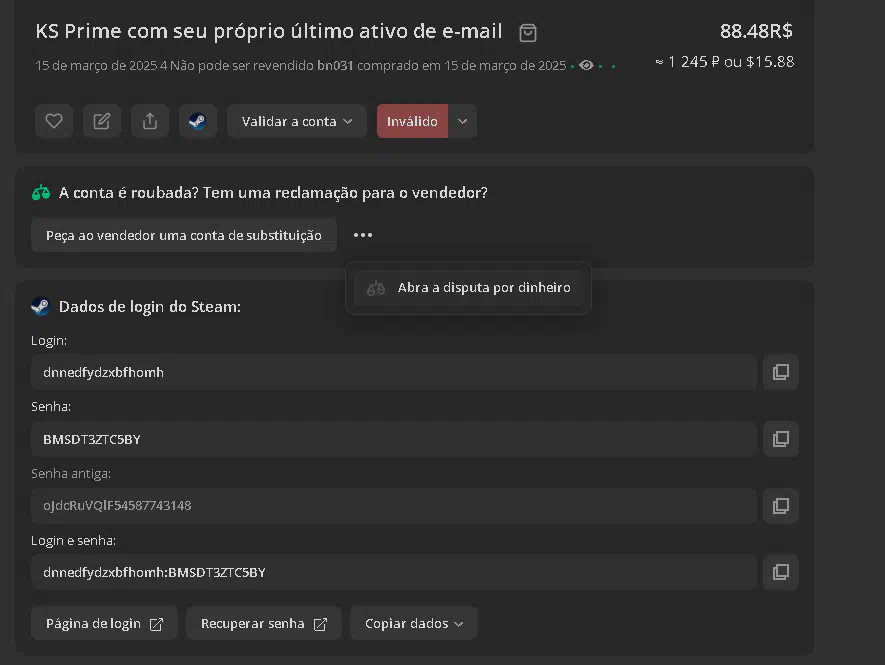This screenshot has height=665, width=885.
Task: Expand the Validar a conta dropdown
Action: 297,121
